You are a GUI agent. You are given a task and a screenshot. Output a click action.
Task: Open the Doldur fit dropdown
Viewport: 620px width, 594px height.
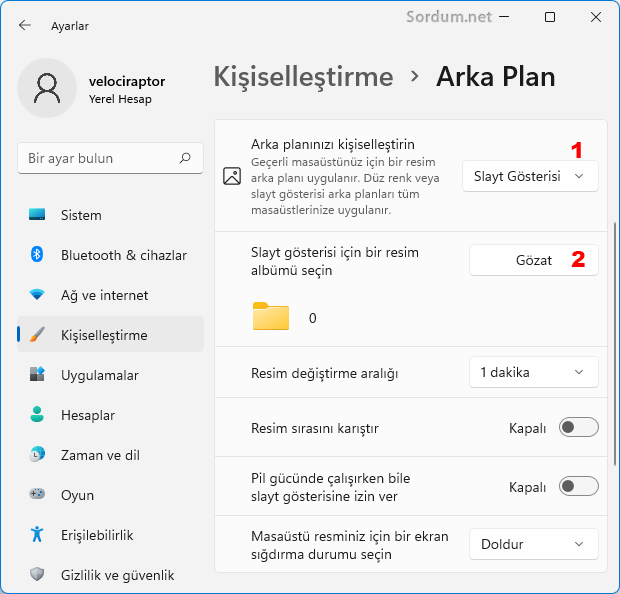533,544
